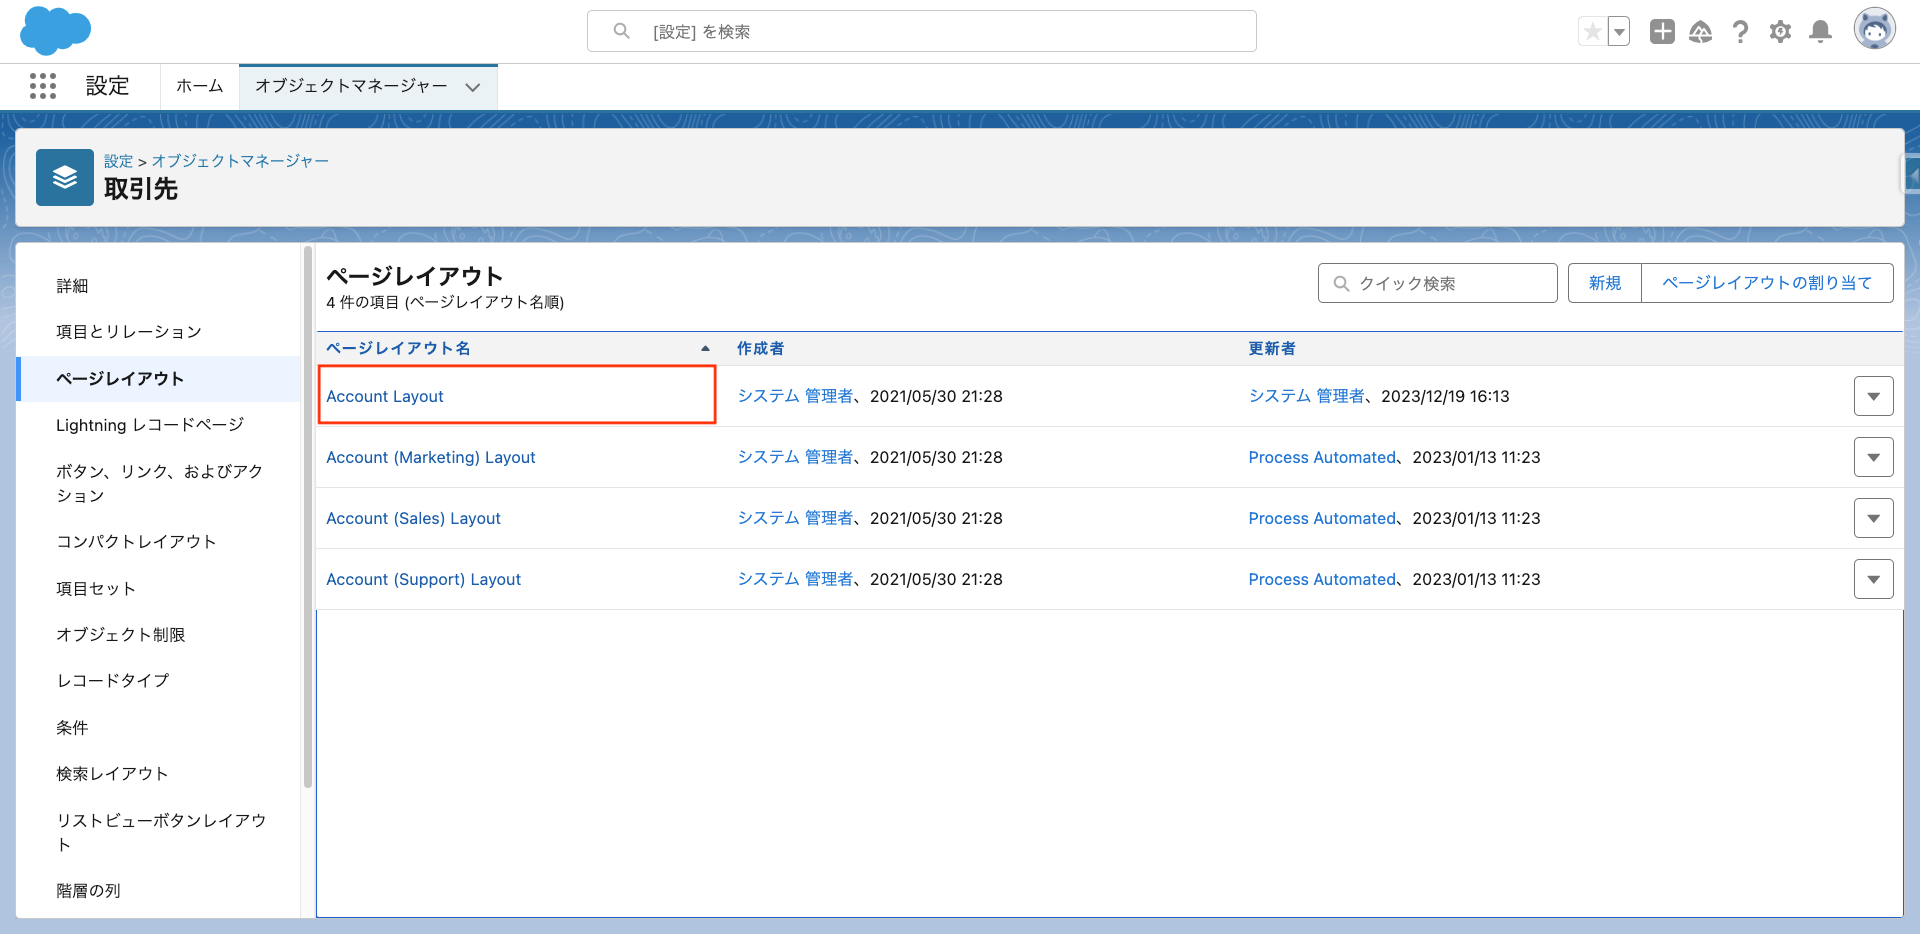Click the Trailhead upload cloud icon

coord(1701,31)
